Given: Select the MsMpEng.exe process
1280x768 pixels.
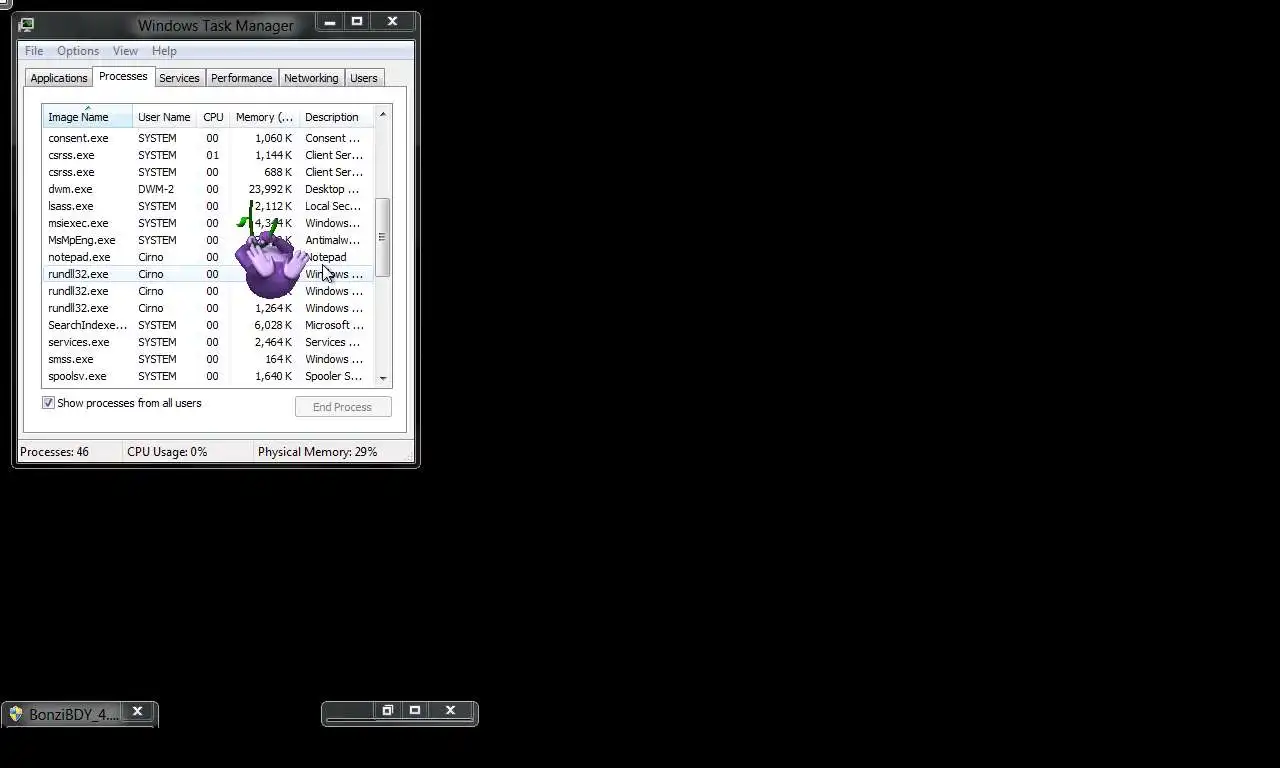Looking at the screenshot, I should point(208,240).
